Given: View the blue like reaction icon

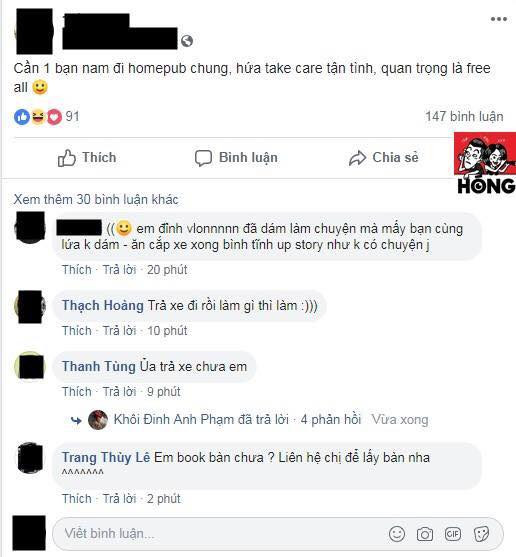Looking at the screenshot, I should (22, 117).
